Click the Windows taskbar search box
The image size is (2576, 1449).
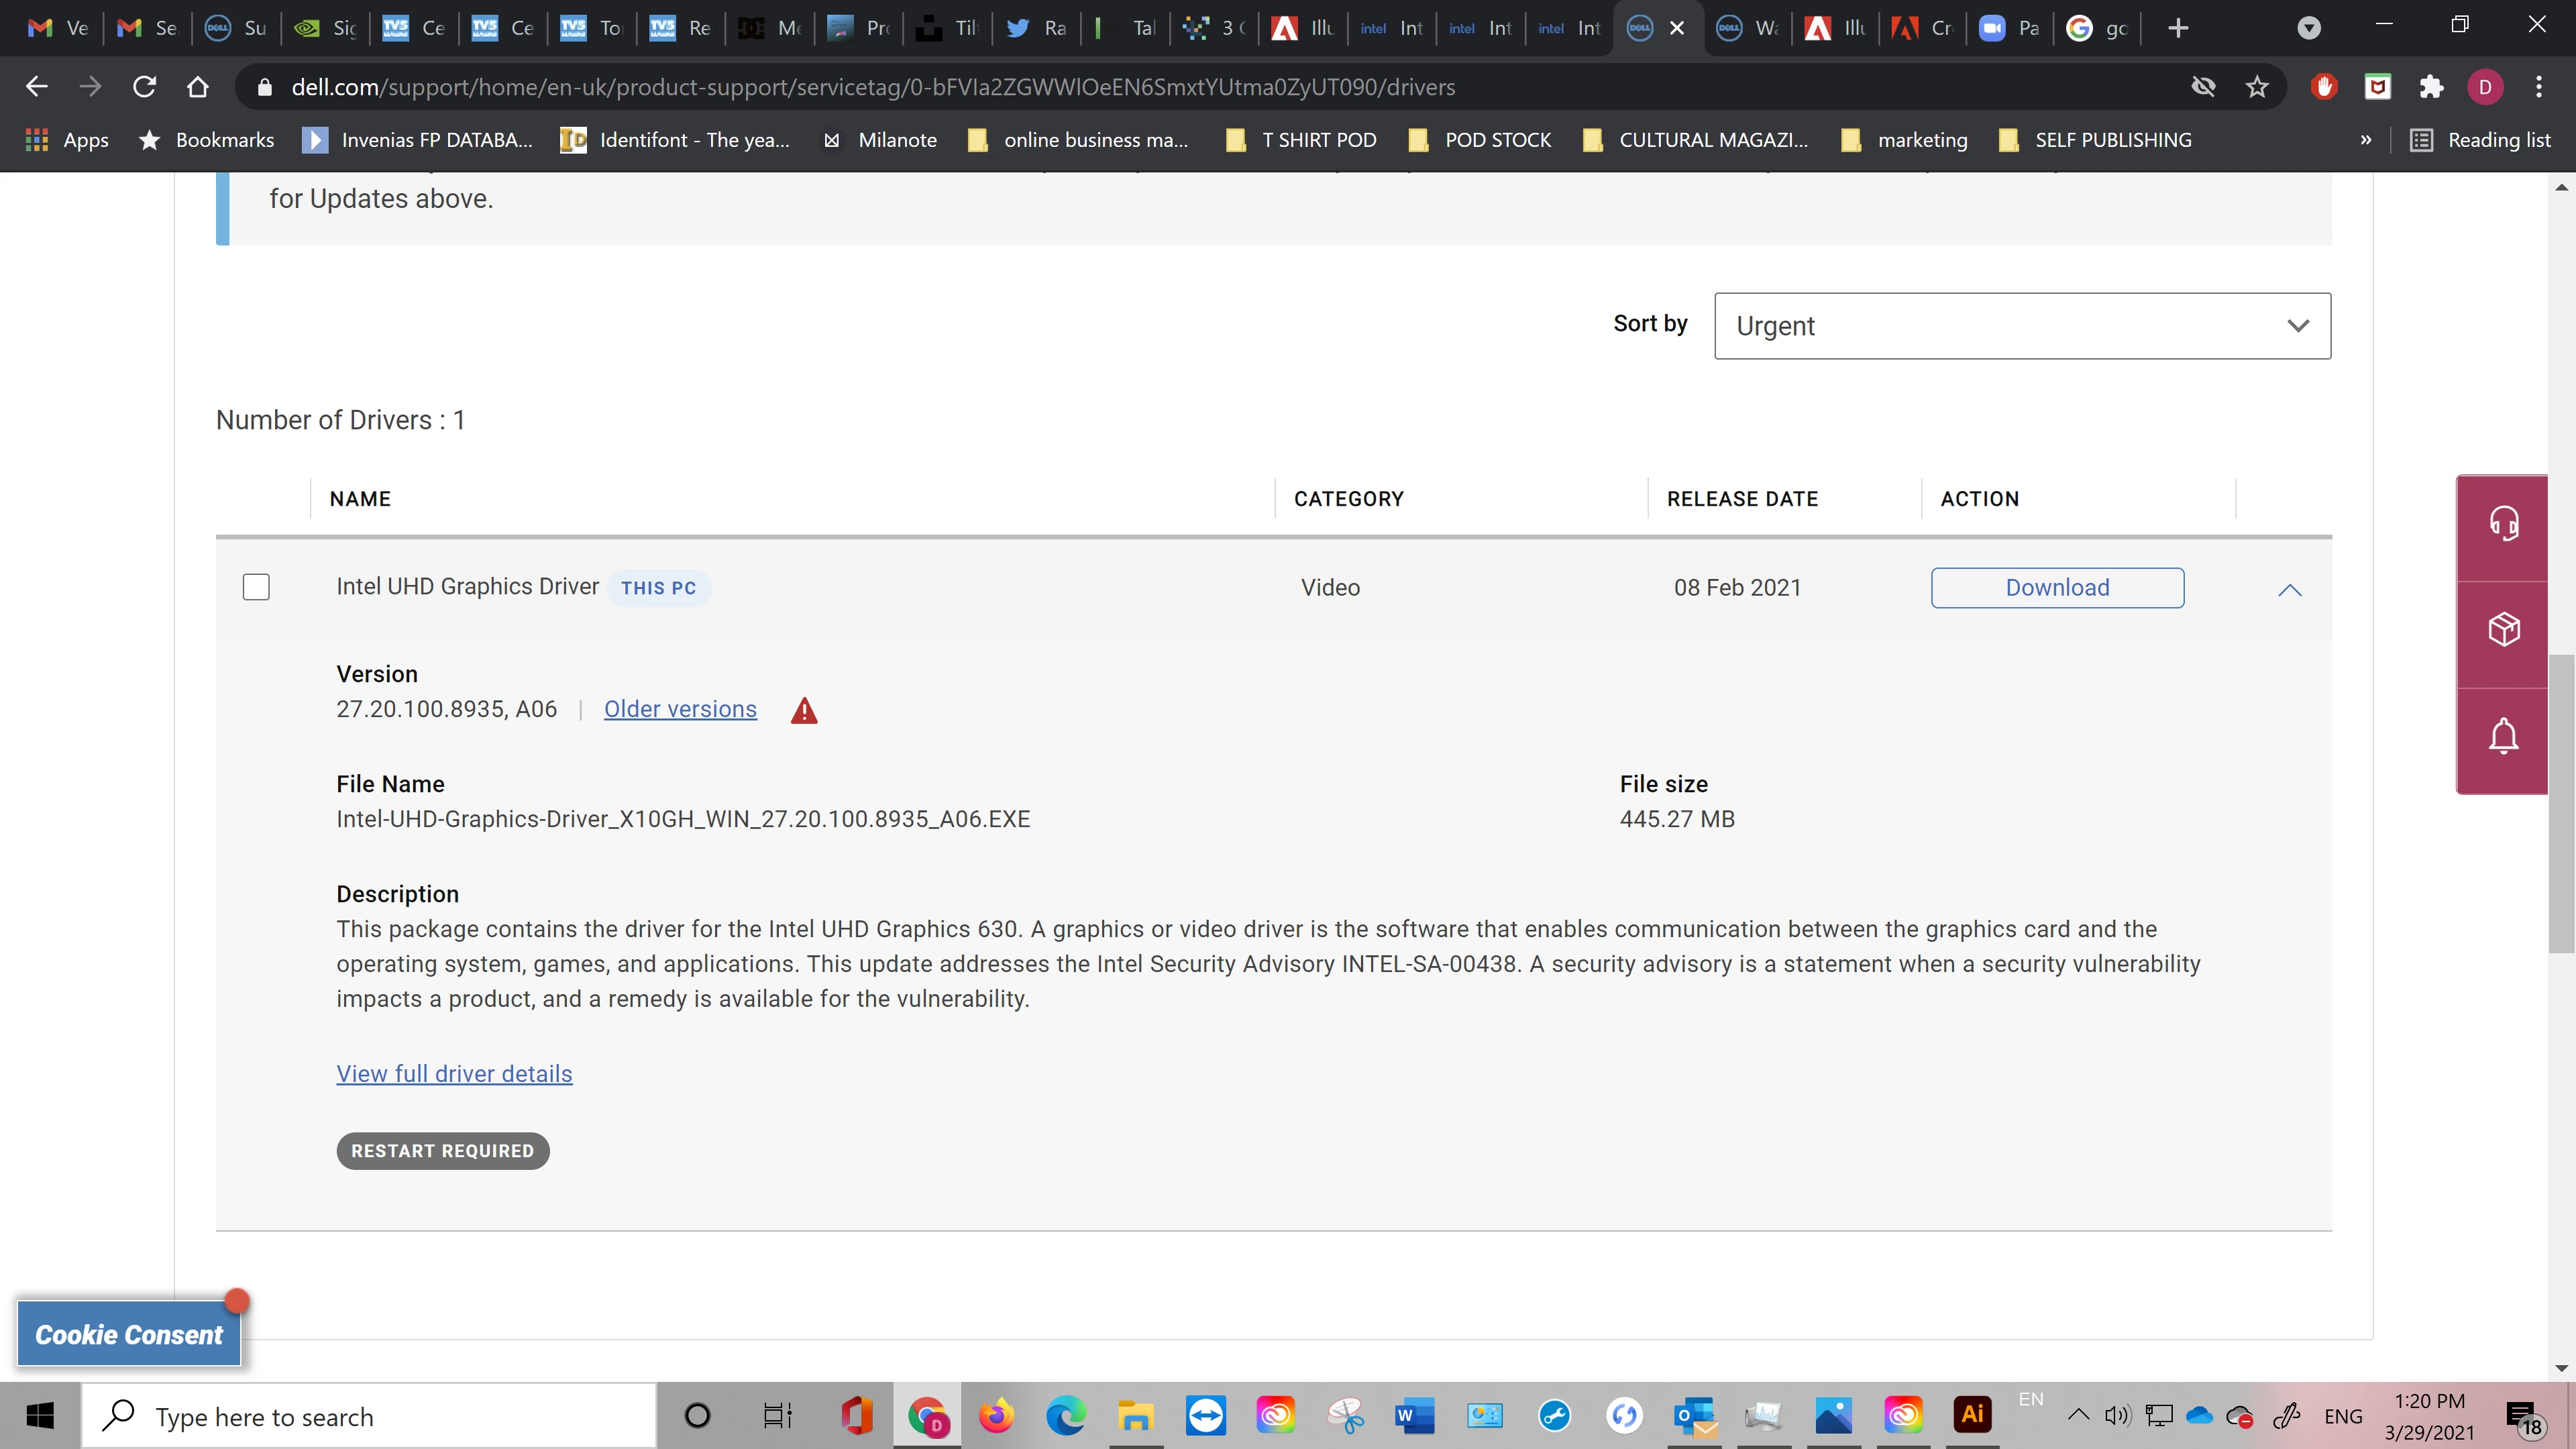[370, 1417]
